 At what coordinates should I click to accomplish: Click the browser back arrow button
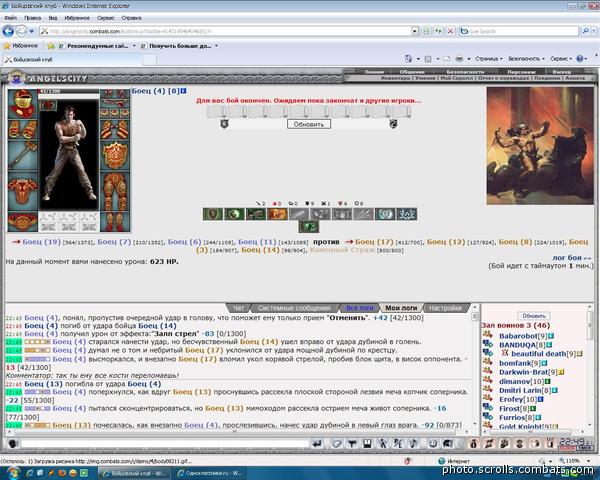click(x=8, y=31)
